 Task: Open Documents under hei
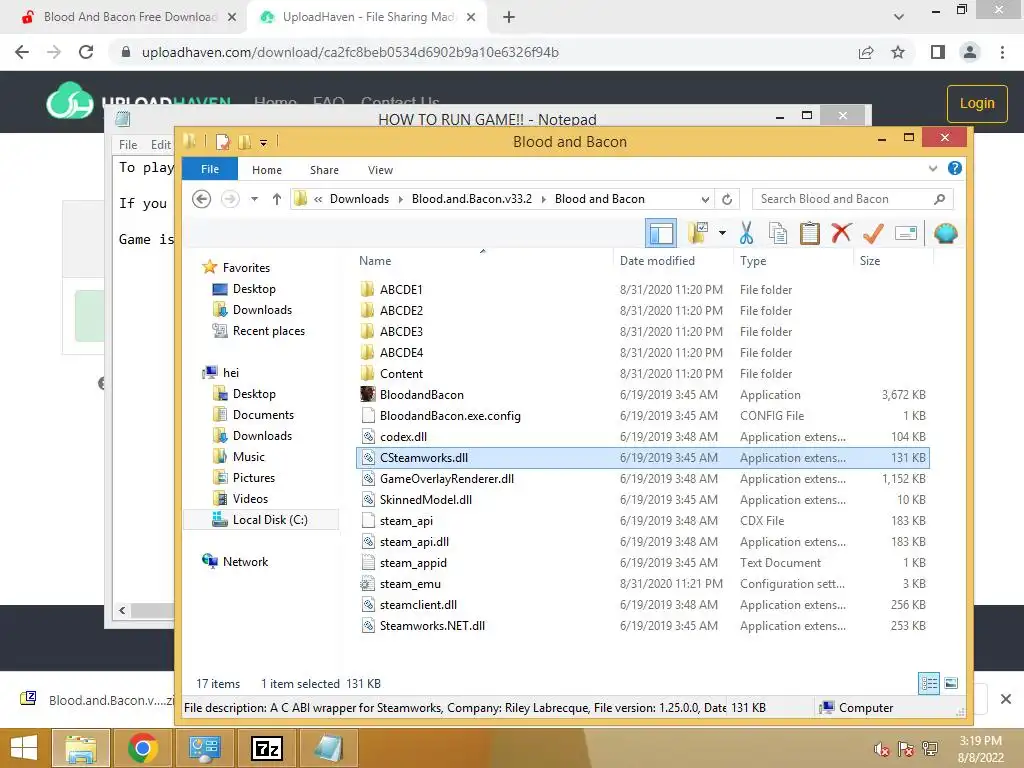coord(263,415)
